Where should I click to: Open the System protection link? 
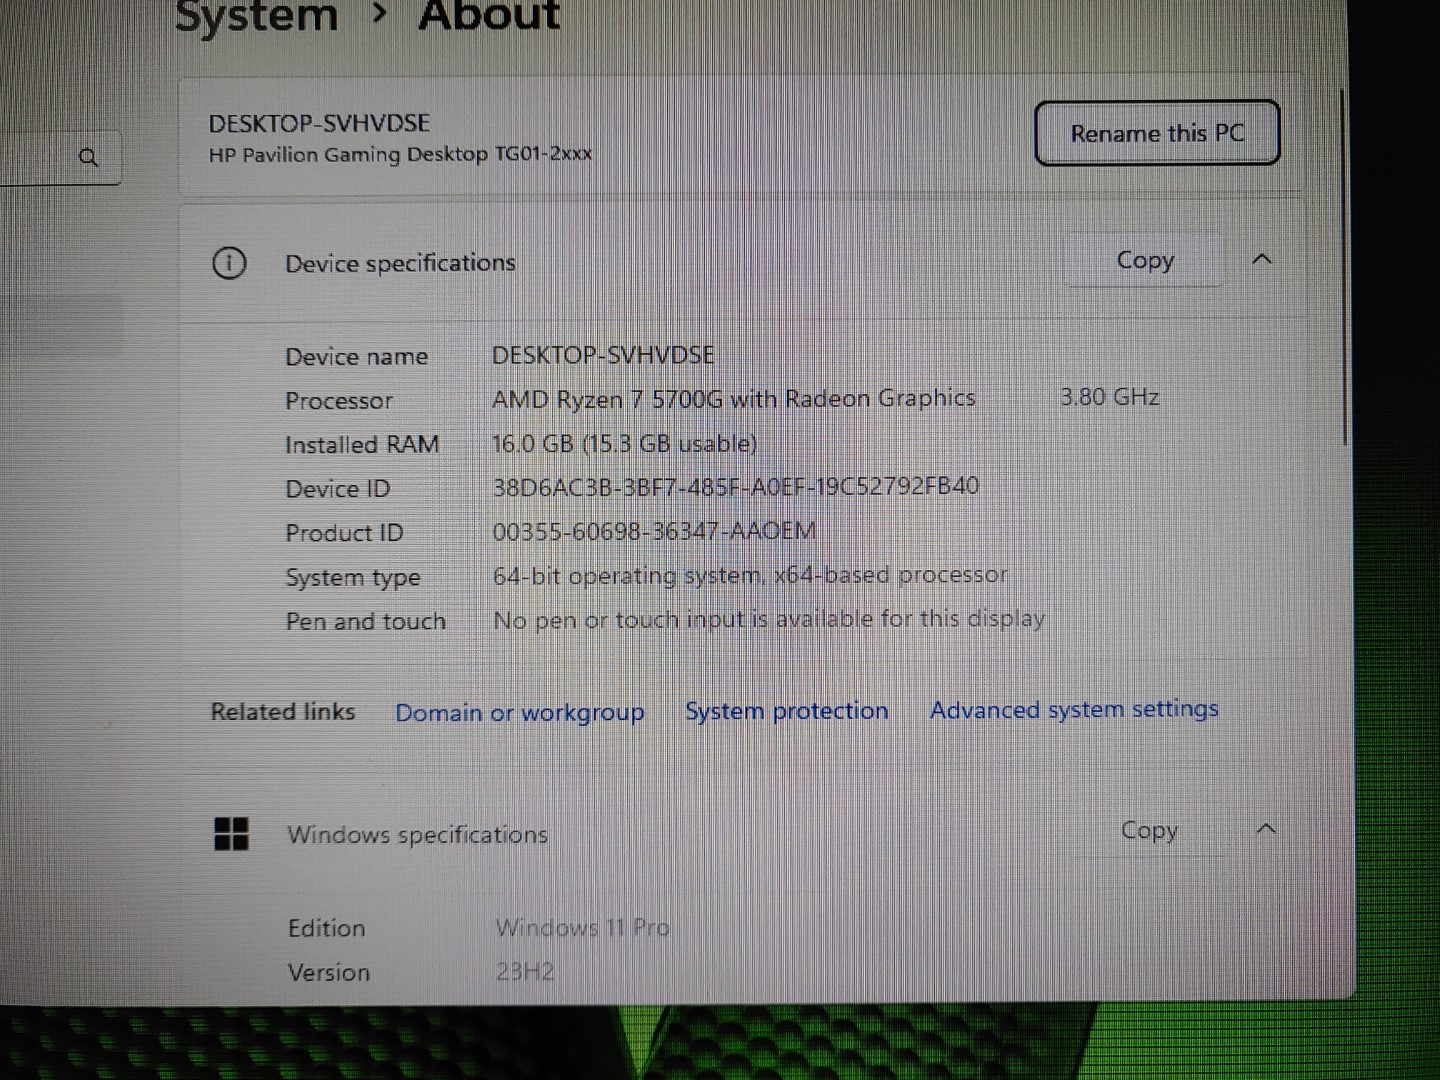[786, 711]
